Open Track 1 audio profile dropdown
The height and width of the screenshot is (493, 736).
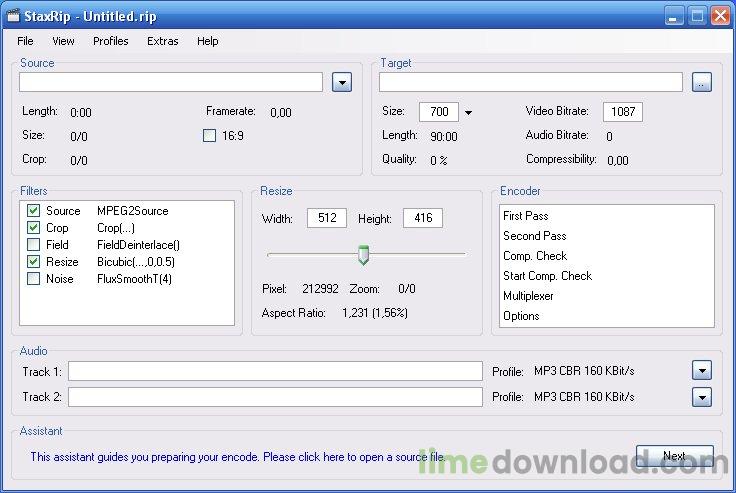pos(702,371)
